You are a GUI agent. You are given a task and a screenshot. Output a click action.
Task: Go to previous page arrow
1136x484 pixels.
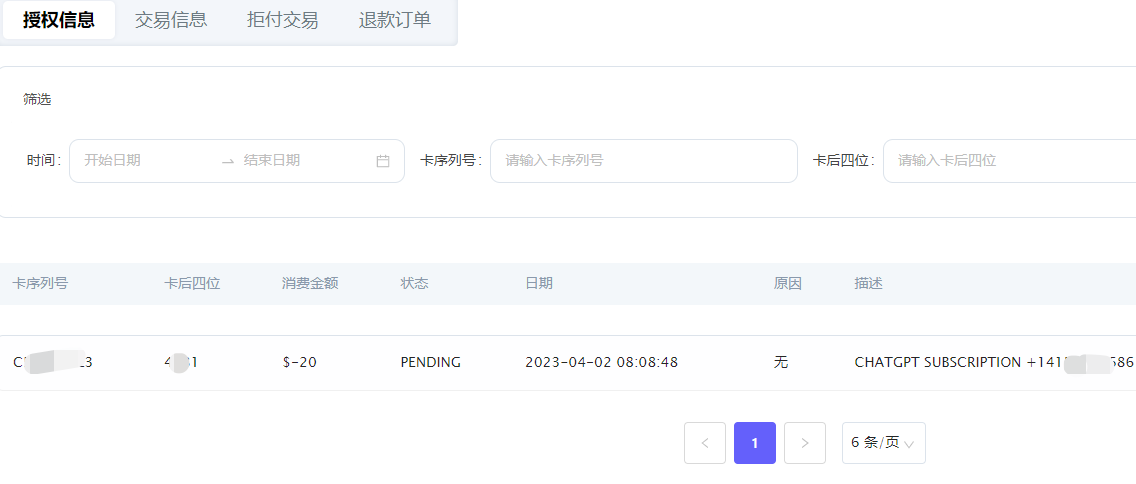pos(705,443)
